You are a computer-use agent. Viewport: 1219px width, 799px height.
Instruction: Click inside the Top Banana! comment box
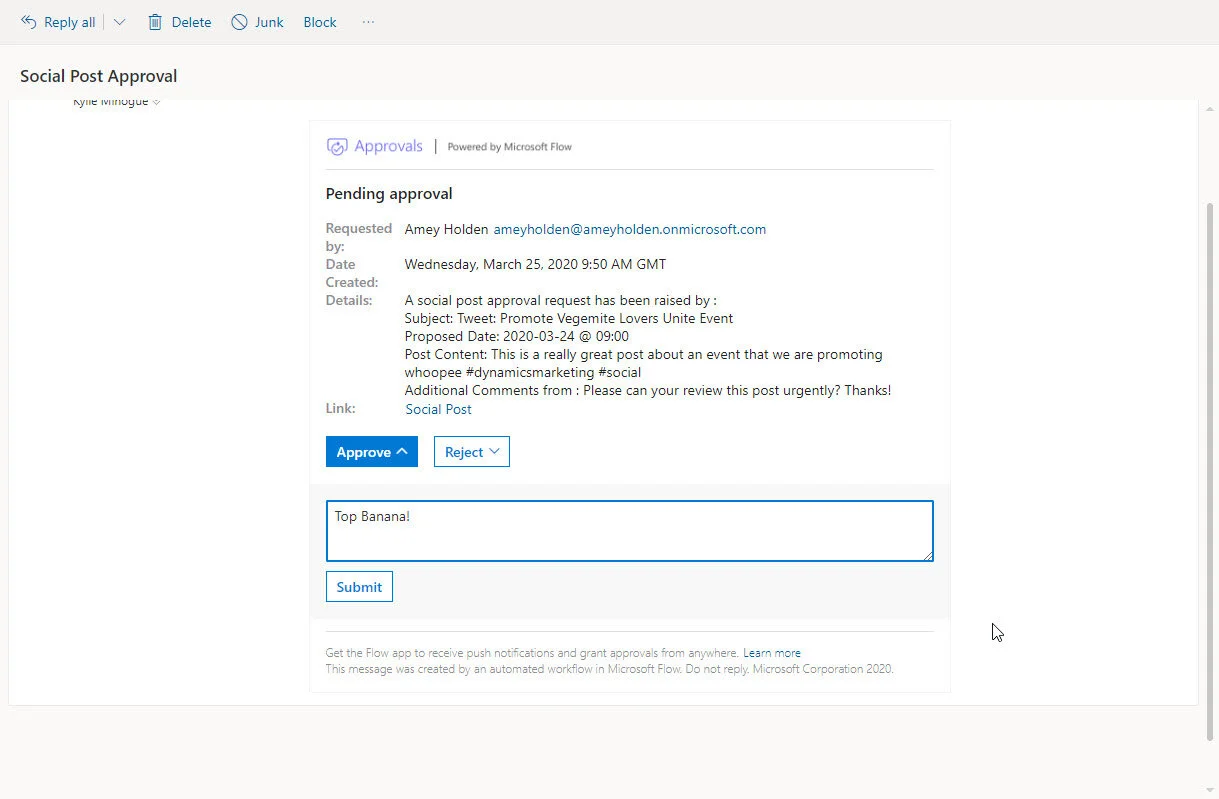(630, 531)
